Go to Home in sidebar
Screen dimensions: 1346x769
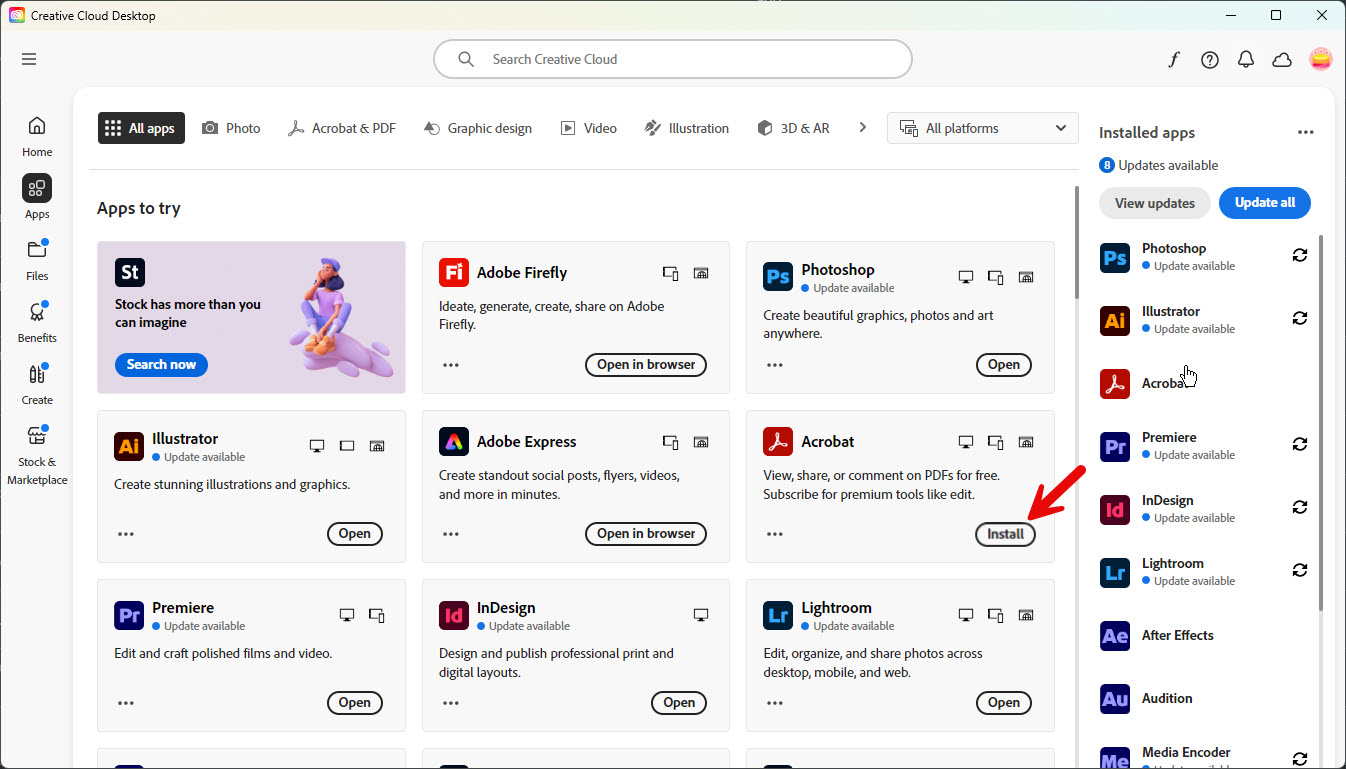[x=37, y=136]
